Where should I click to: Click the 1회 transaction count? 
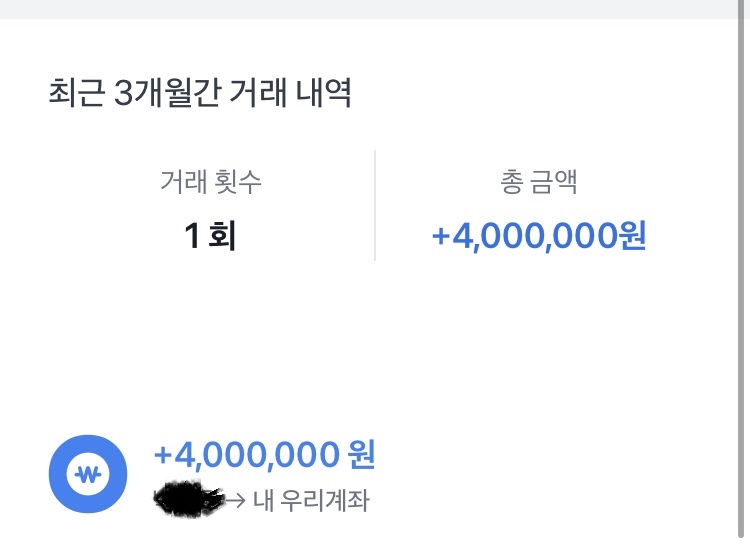[210, 237]
